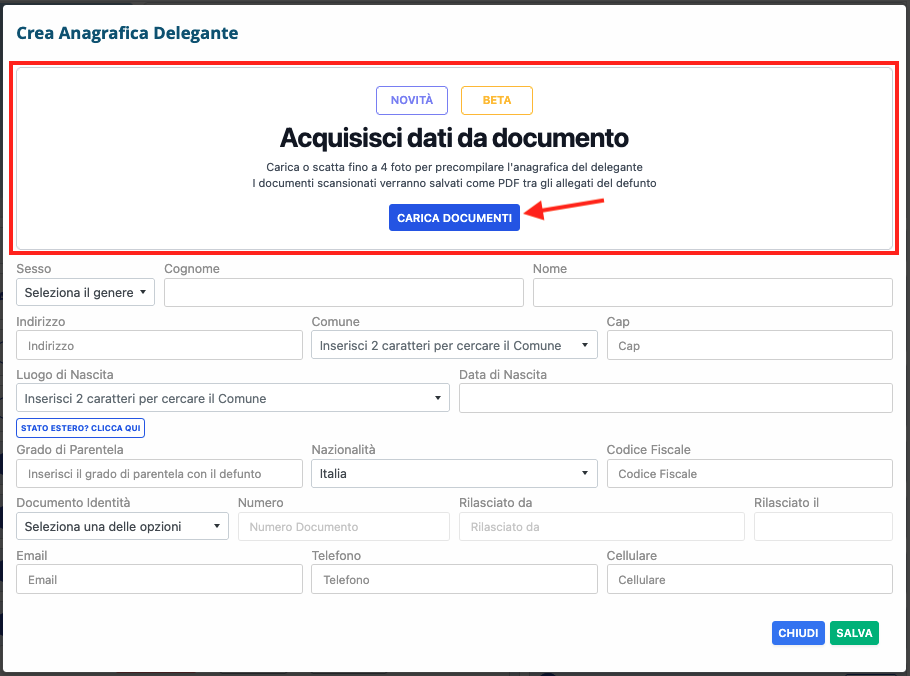Viewport: 910px width, 676px height.
Task: Click the NOVITÀ badge
Action: [x=411, y=101]
